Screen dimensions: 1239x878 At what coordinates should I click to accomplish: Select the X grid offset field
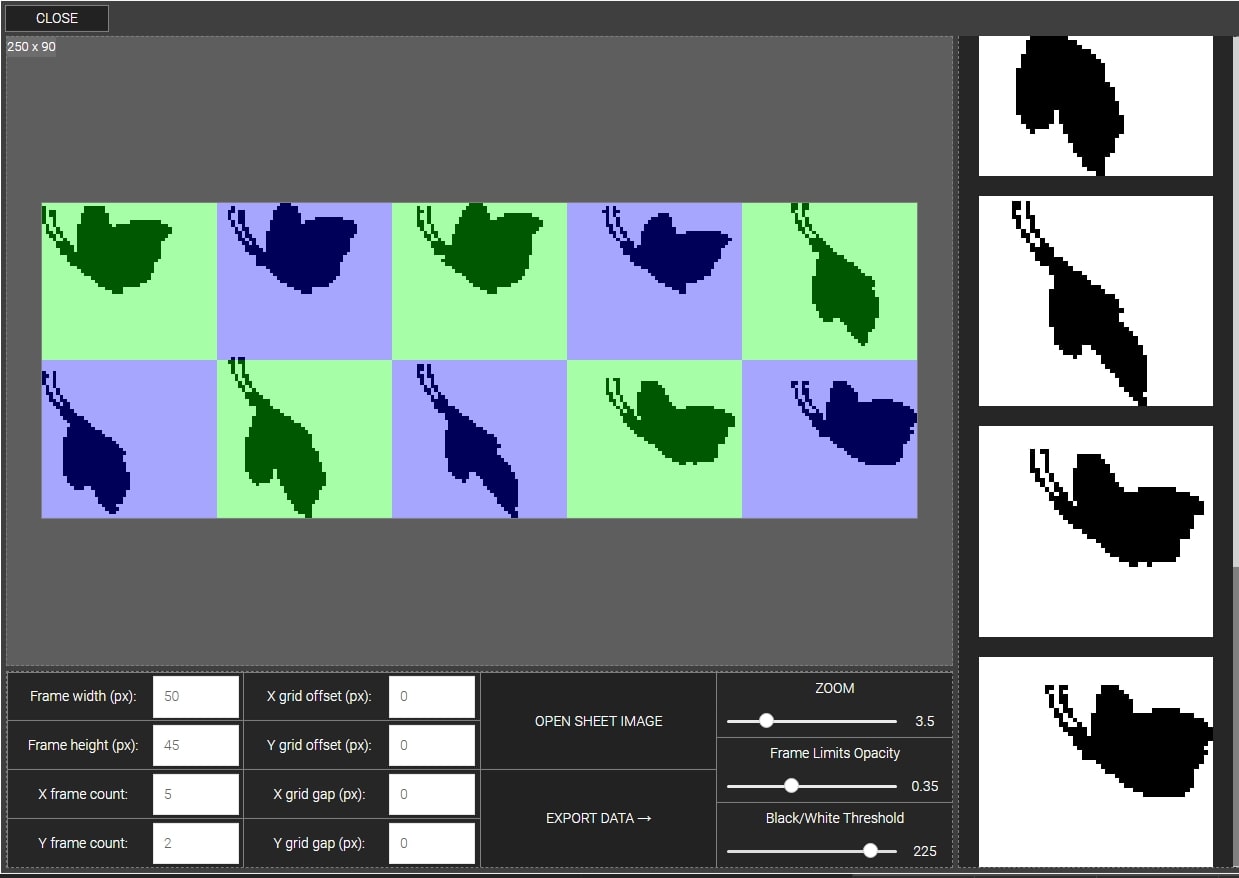(431, 696)
